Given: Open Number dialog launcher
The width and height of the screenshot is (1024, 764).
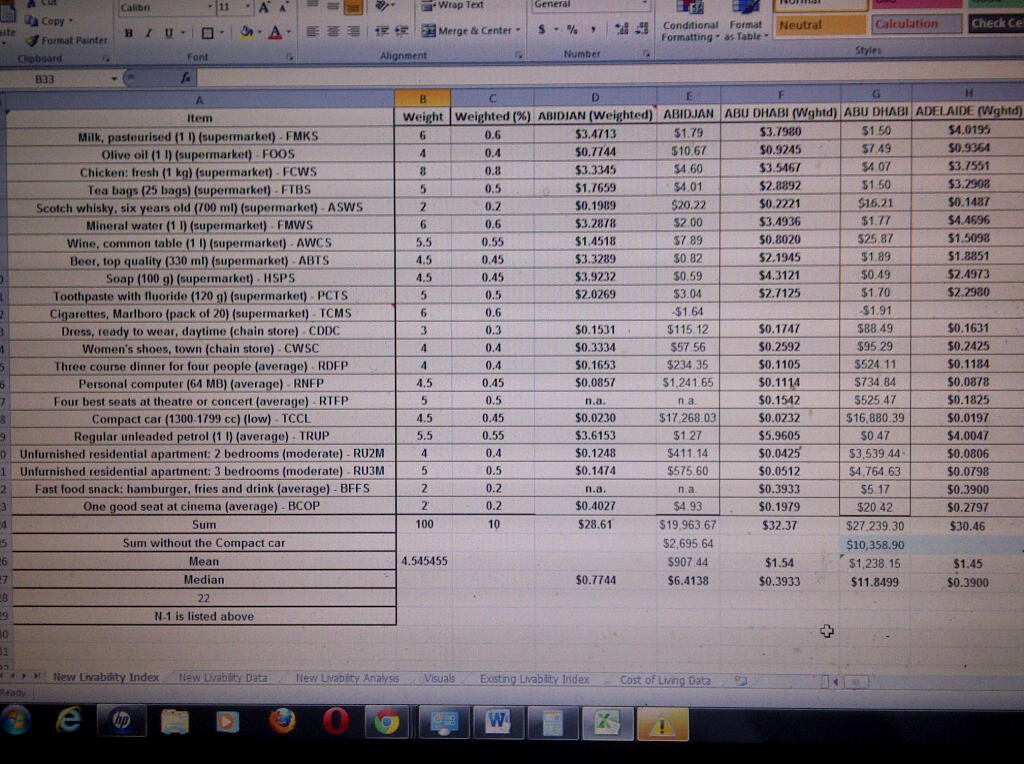Looking at the screenshot, I should tap(646, 54).
